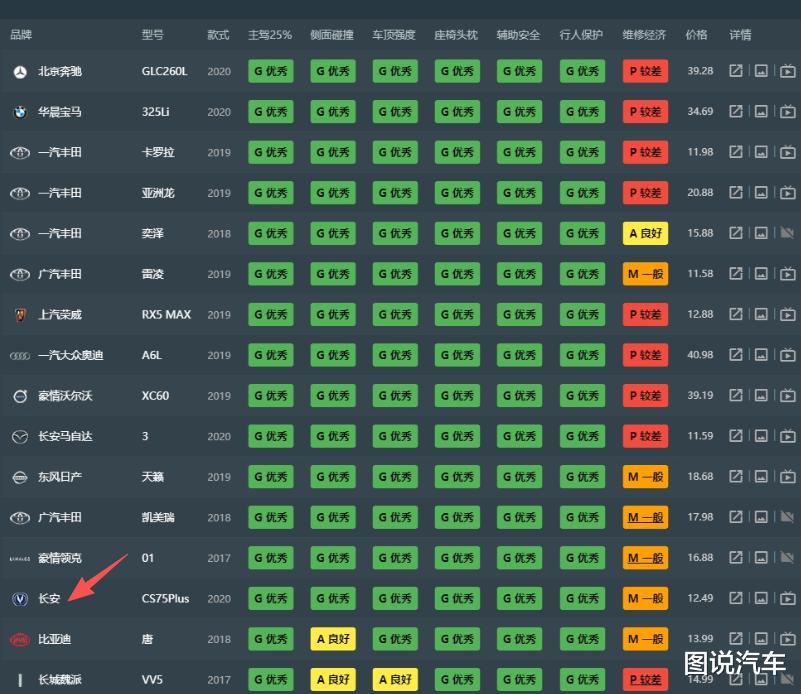This screenshot has width=801, height=694.
Task: Open underlined P 较差 link for VV5
Action: 645,679
